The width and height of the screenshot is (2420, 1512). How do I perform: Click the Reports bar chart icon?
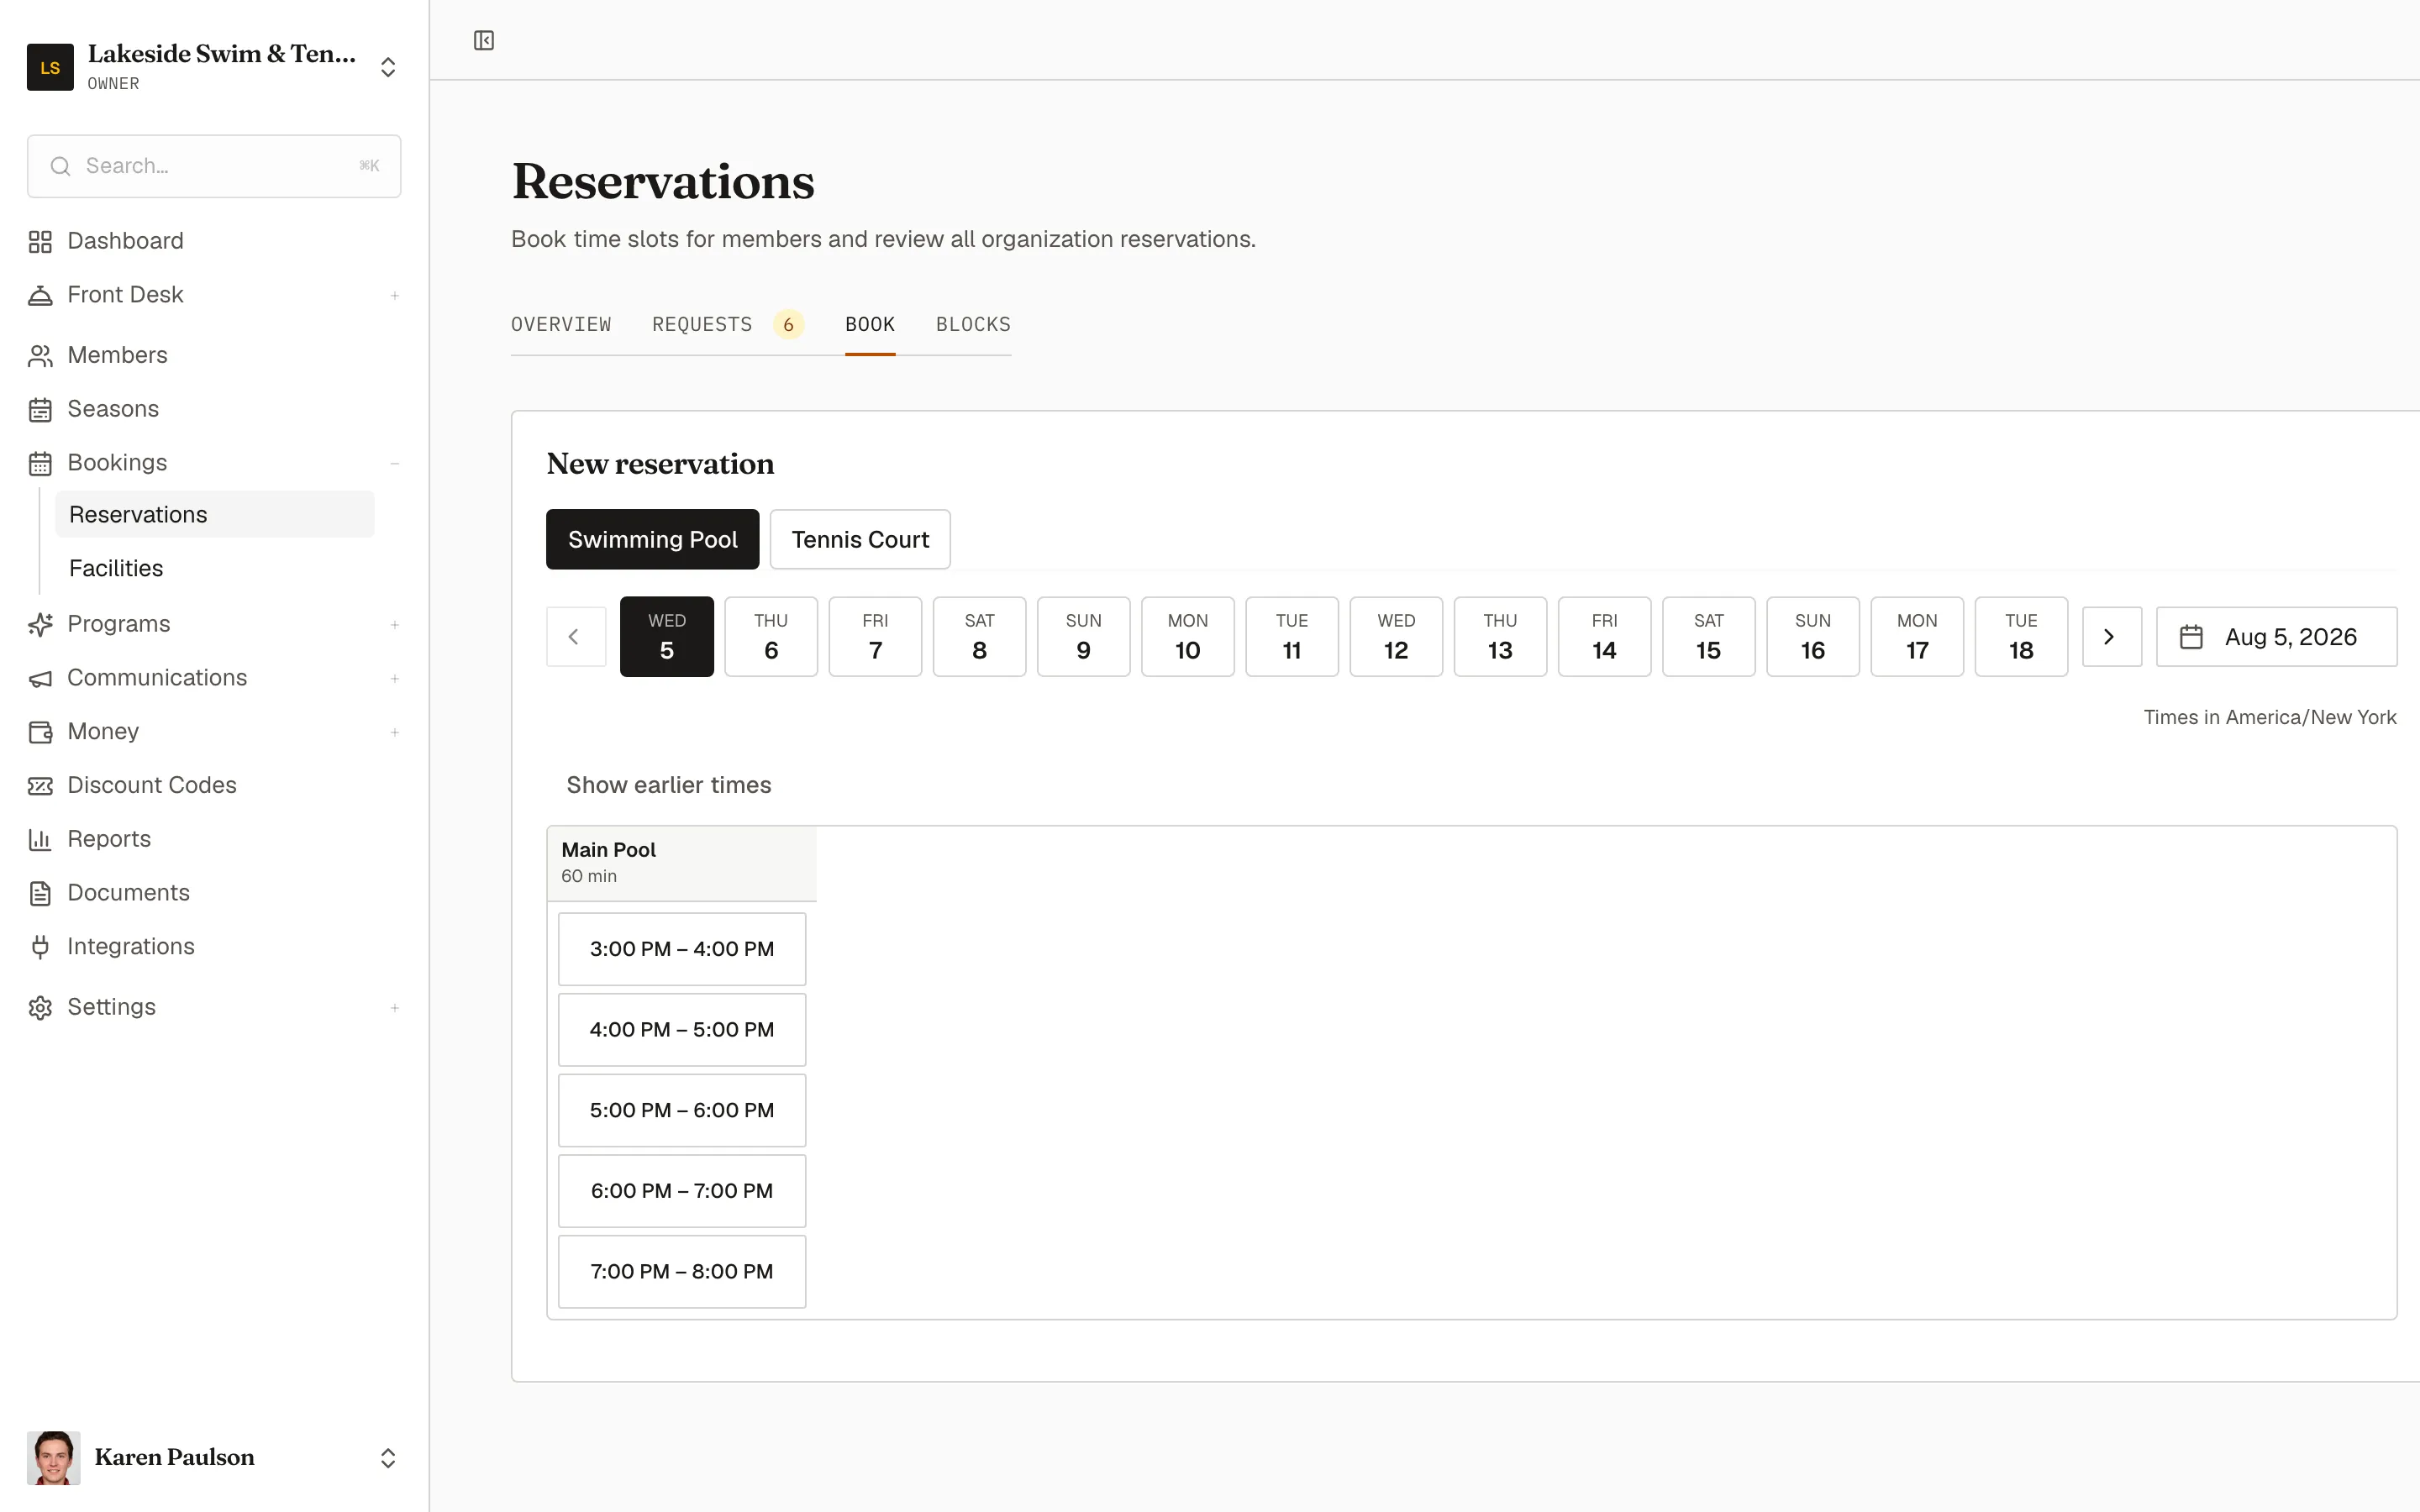tap(40, 839)
